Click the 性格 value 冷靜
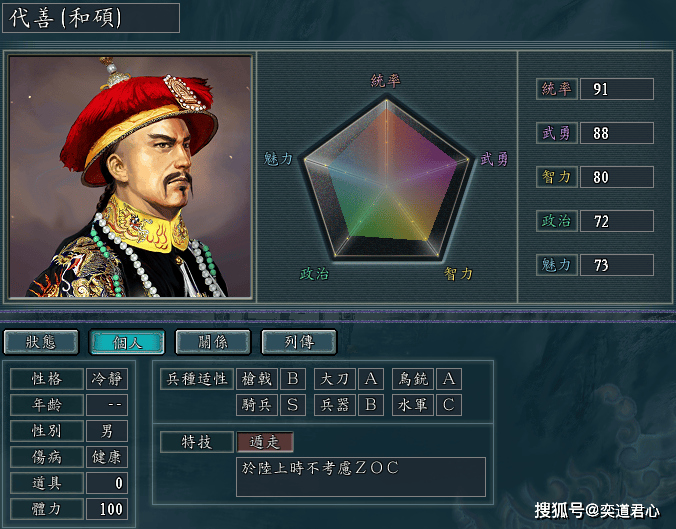The width and height of the screenshot is (676, 529). 107,379
